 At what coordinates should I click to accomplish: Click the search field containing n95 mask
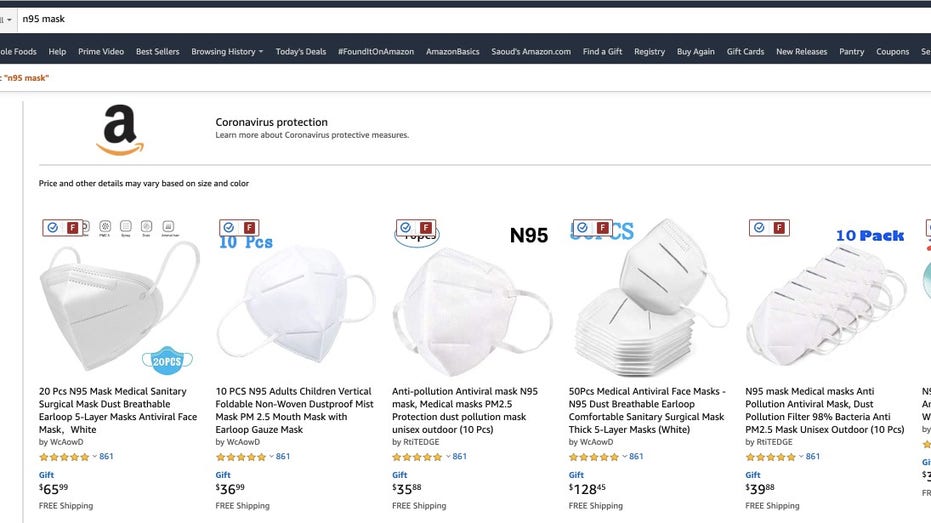[469, 19]
